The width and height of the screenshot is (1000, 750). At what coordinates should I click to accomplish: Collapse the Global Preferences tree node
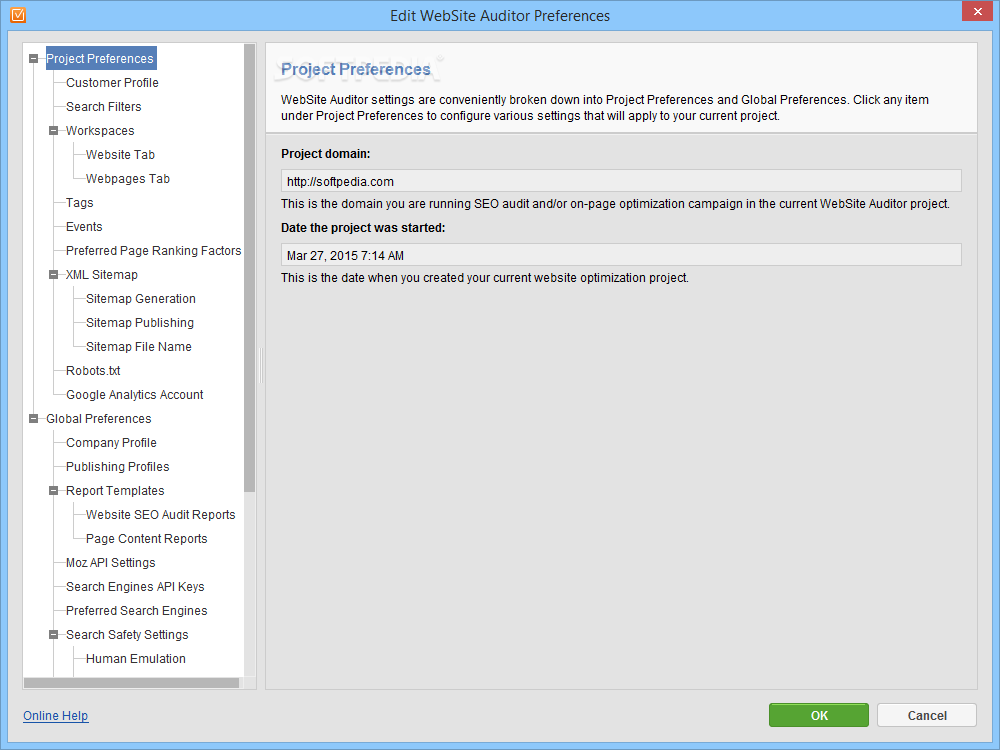click(x=33, y=419)
